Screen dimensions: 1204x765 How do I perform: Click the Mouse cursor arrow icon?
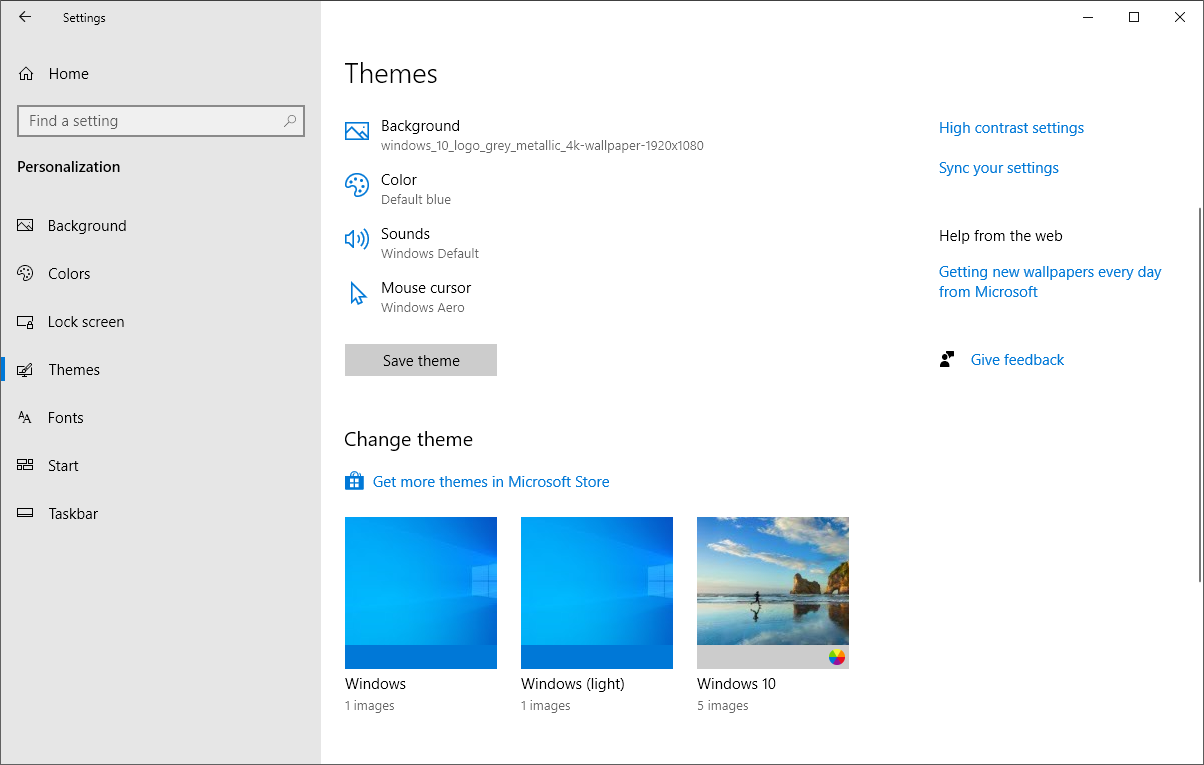pyautogui.click(x=357, y=293)
